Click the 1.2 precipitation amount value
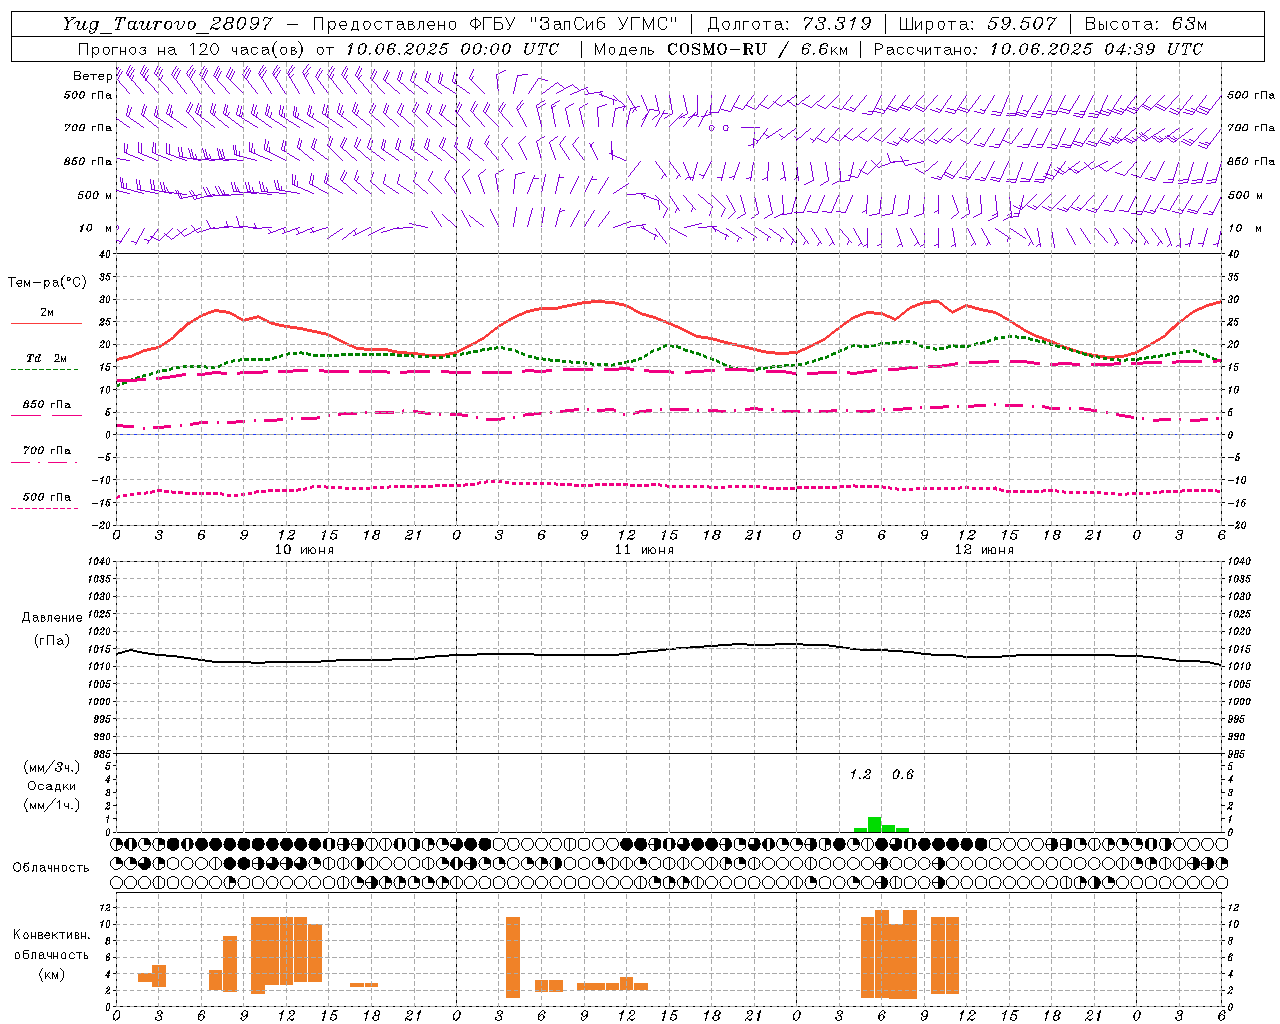Screen dimensions: 1280x1024 tap(860, 775)
